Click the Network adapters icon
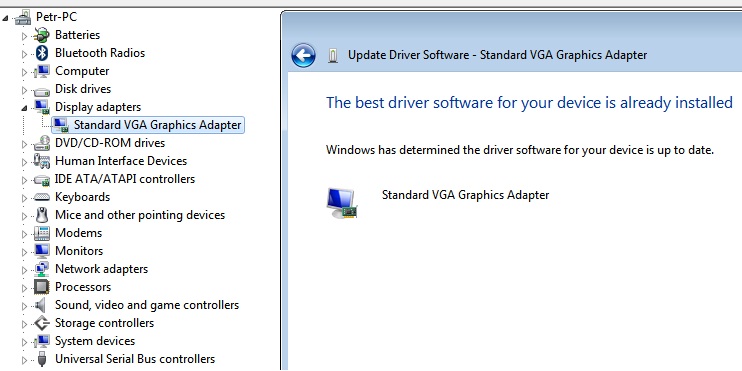 (x=42, y=269)
